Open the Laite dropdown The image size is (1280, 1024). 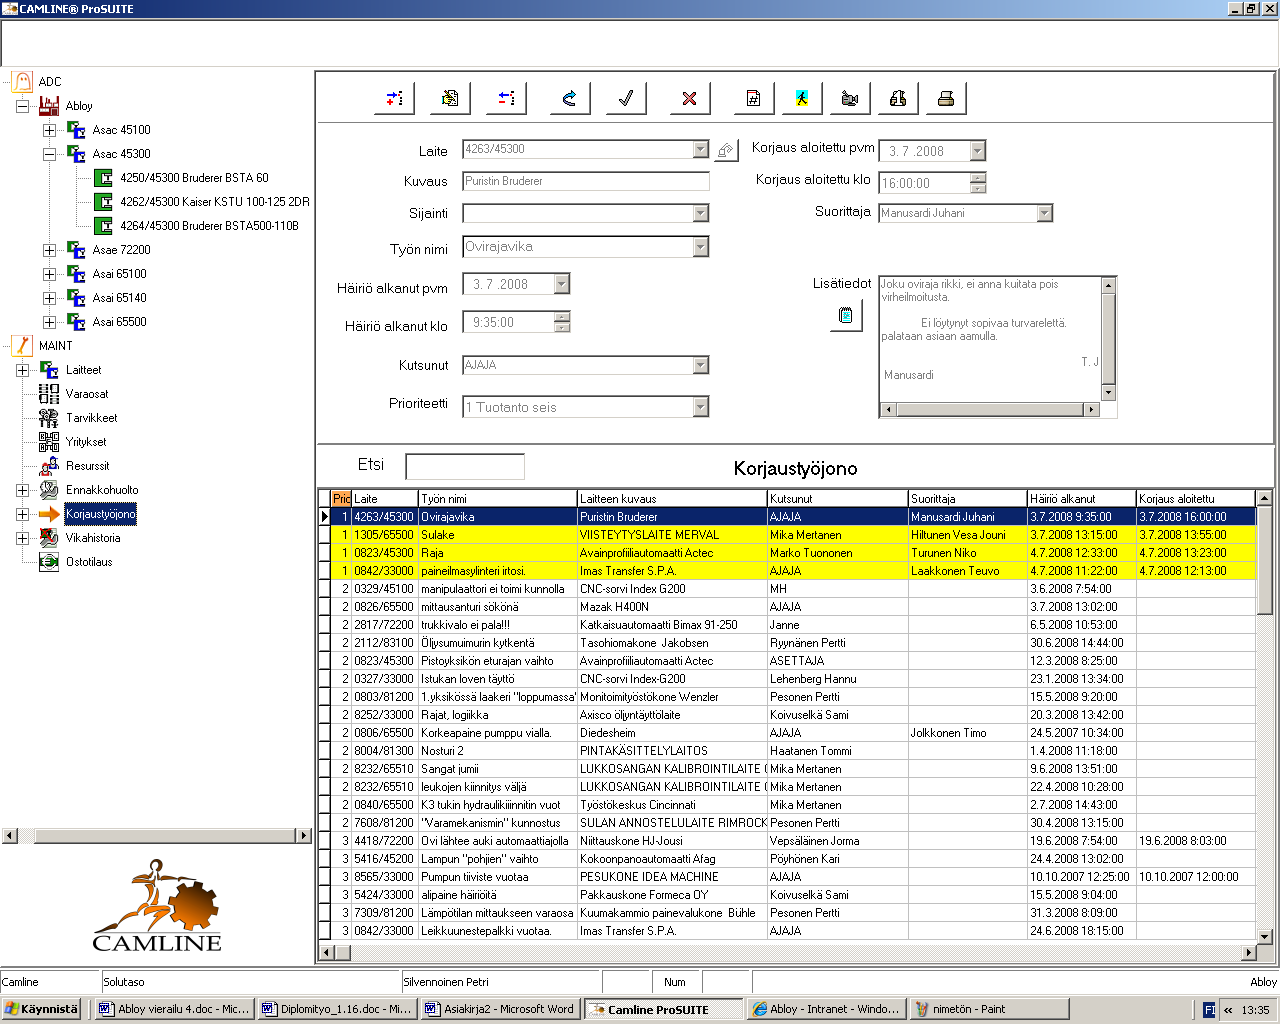[700, 149]
